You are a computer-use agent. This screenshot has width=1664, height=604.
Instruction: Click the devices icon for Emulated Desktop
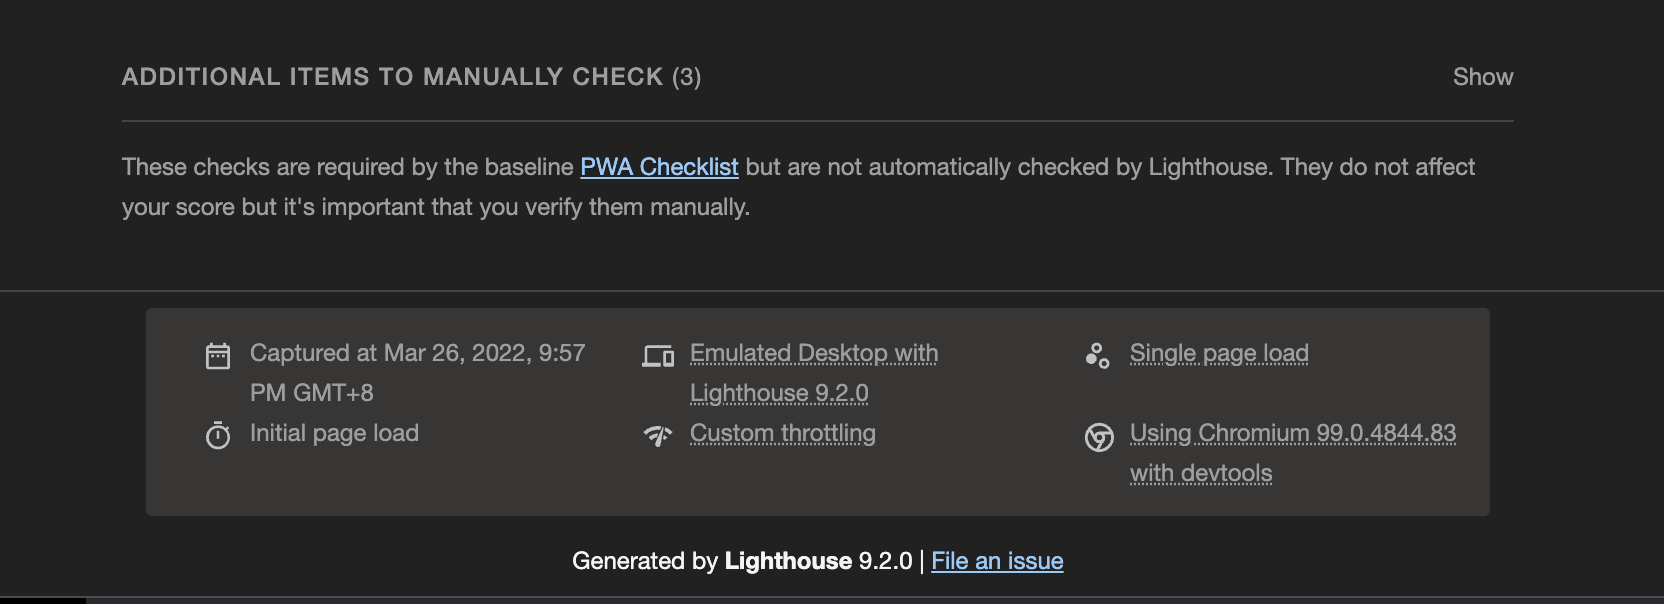[658, 356]
